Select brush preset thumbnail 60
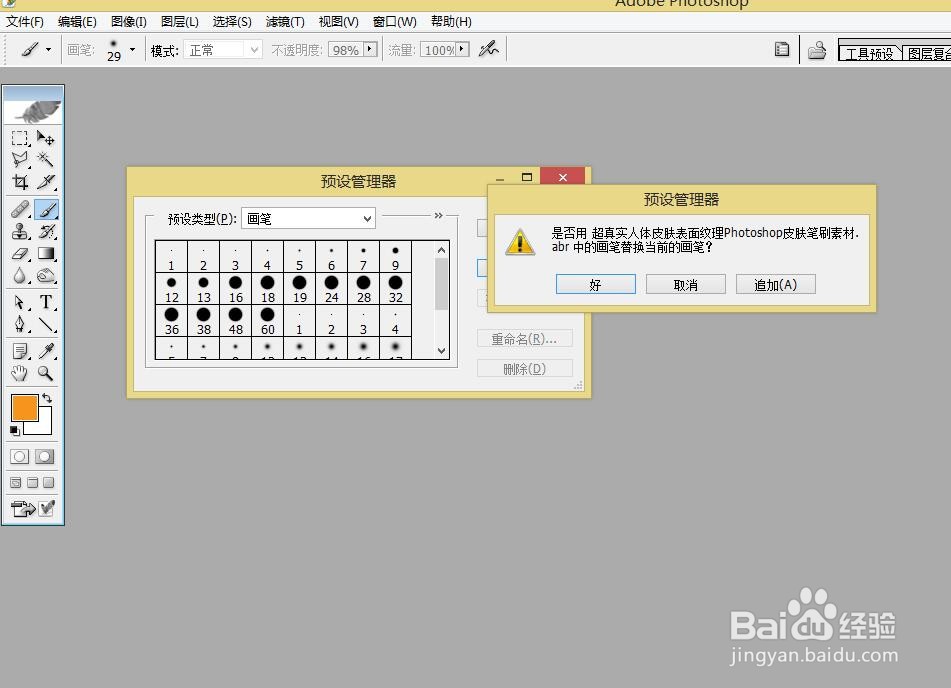The height and width of the screenshot is (688, 951). (x=267, y=320)
